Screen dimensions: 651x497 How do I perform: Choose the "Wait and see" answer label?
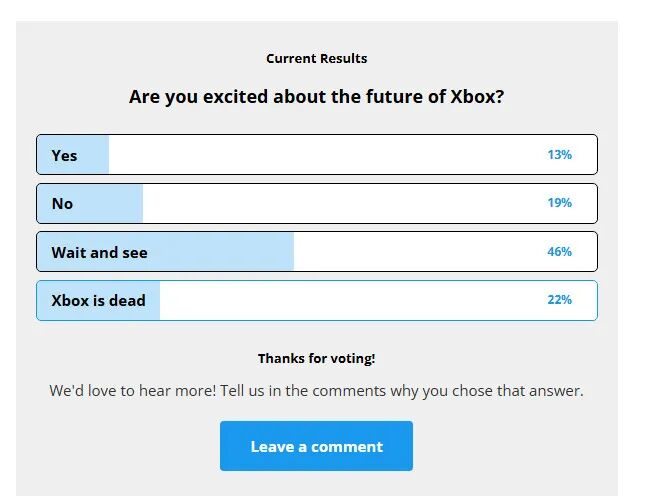99,252
